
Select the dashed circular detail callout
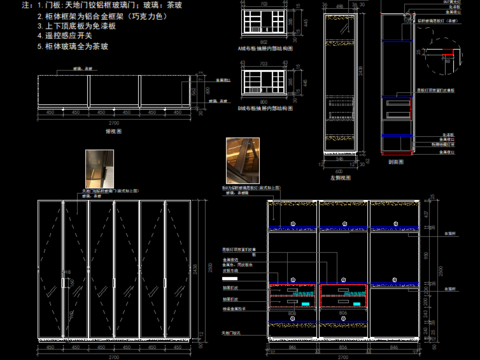(x=444, y=56)
